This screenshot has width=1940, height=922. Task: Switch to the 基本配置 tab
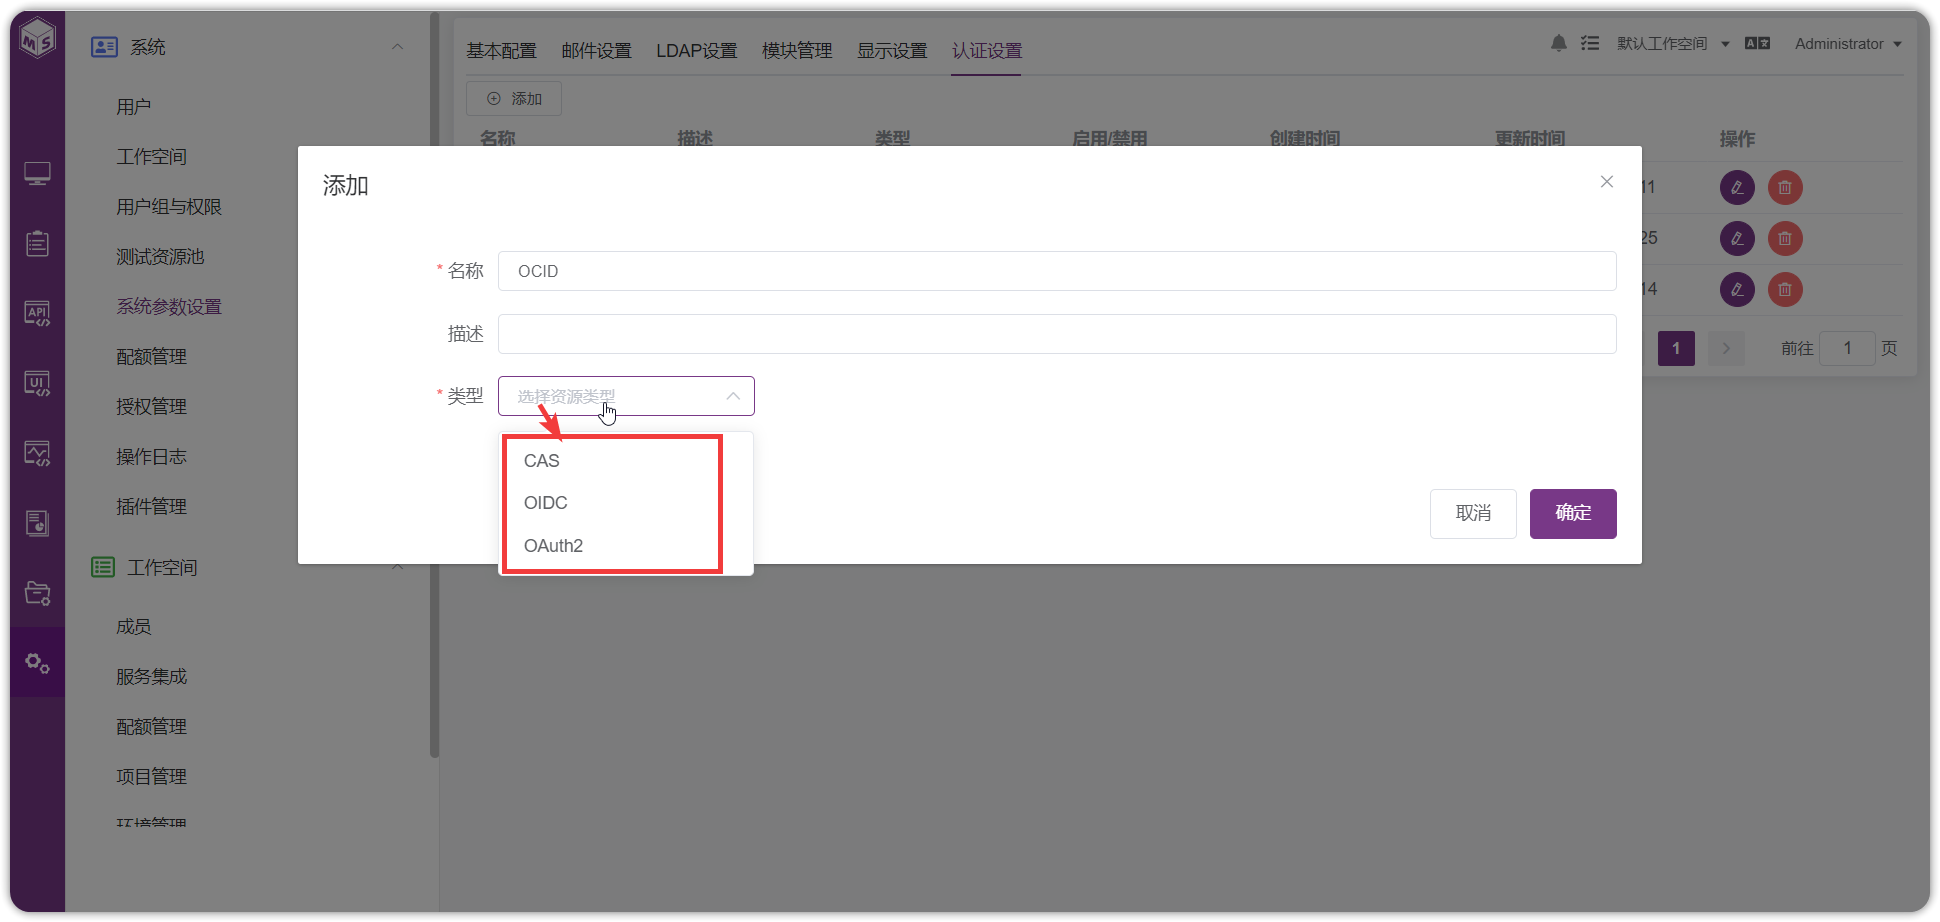(501, 51)
